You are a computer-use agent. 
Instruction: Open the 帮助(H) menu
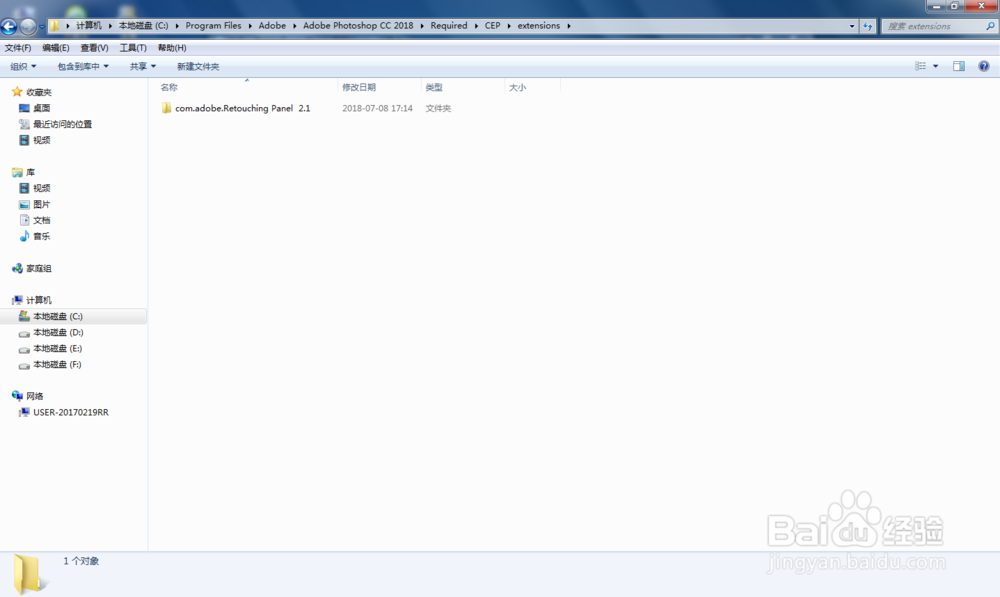pyautogui.click(x=172, y=48)
